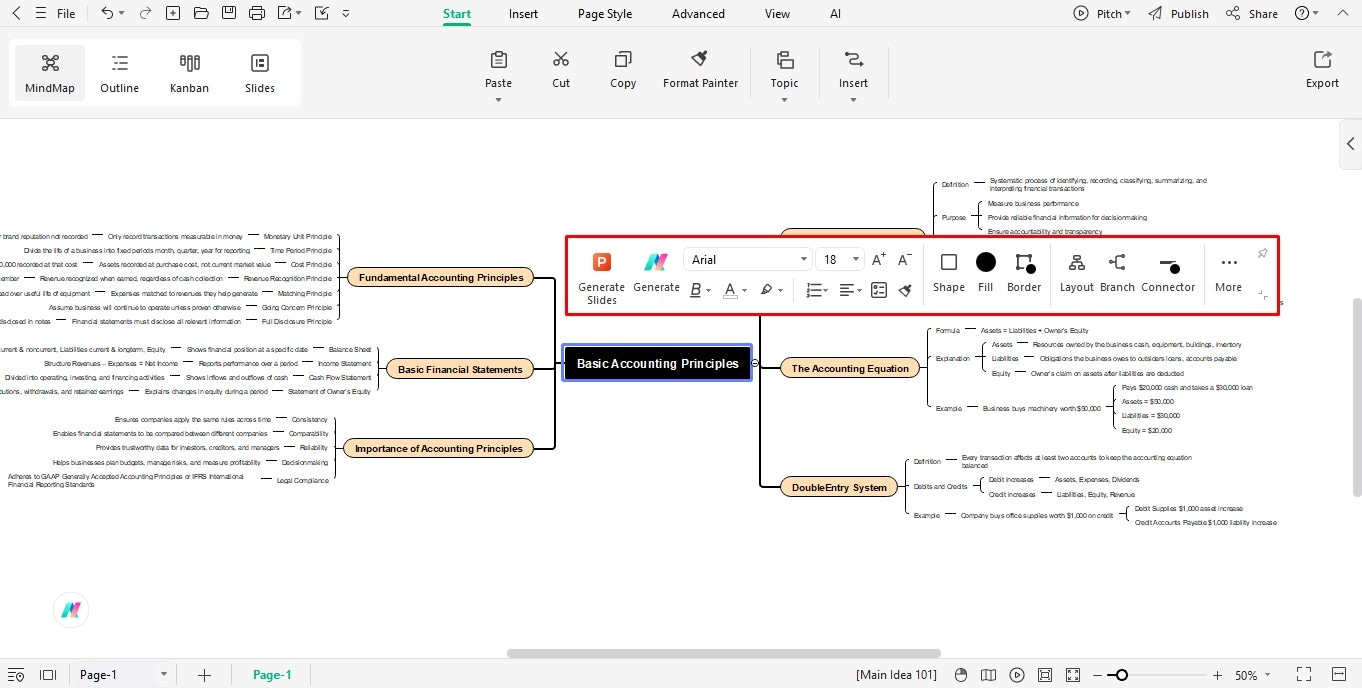1362x688 pixels.
Task: Open the Layout options icon
Action: point(1076,271)
